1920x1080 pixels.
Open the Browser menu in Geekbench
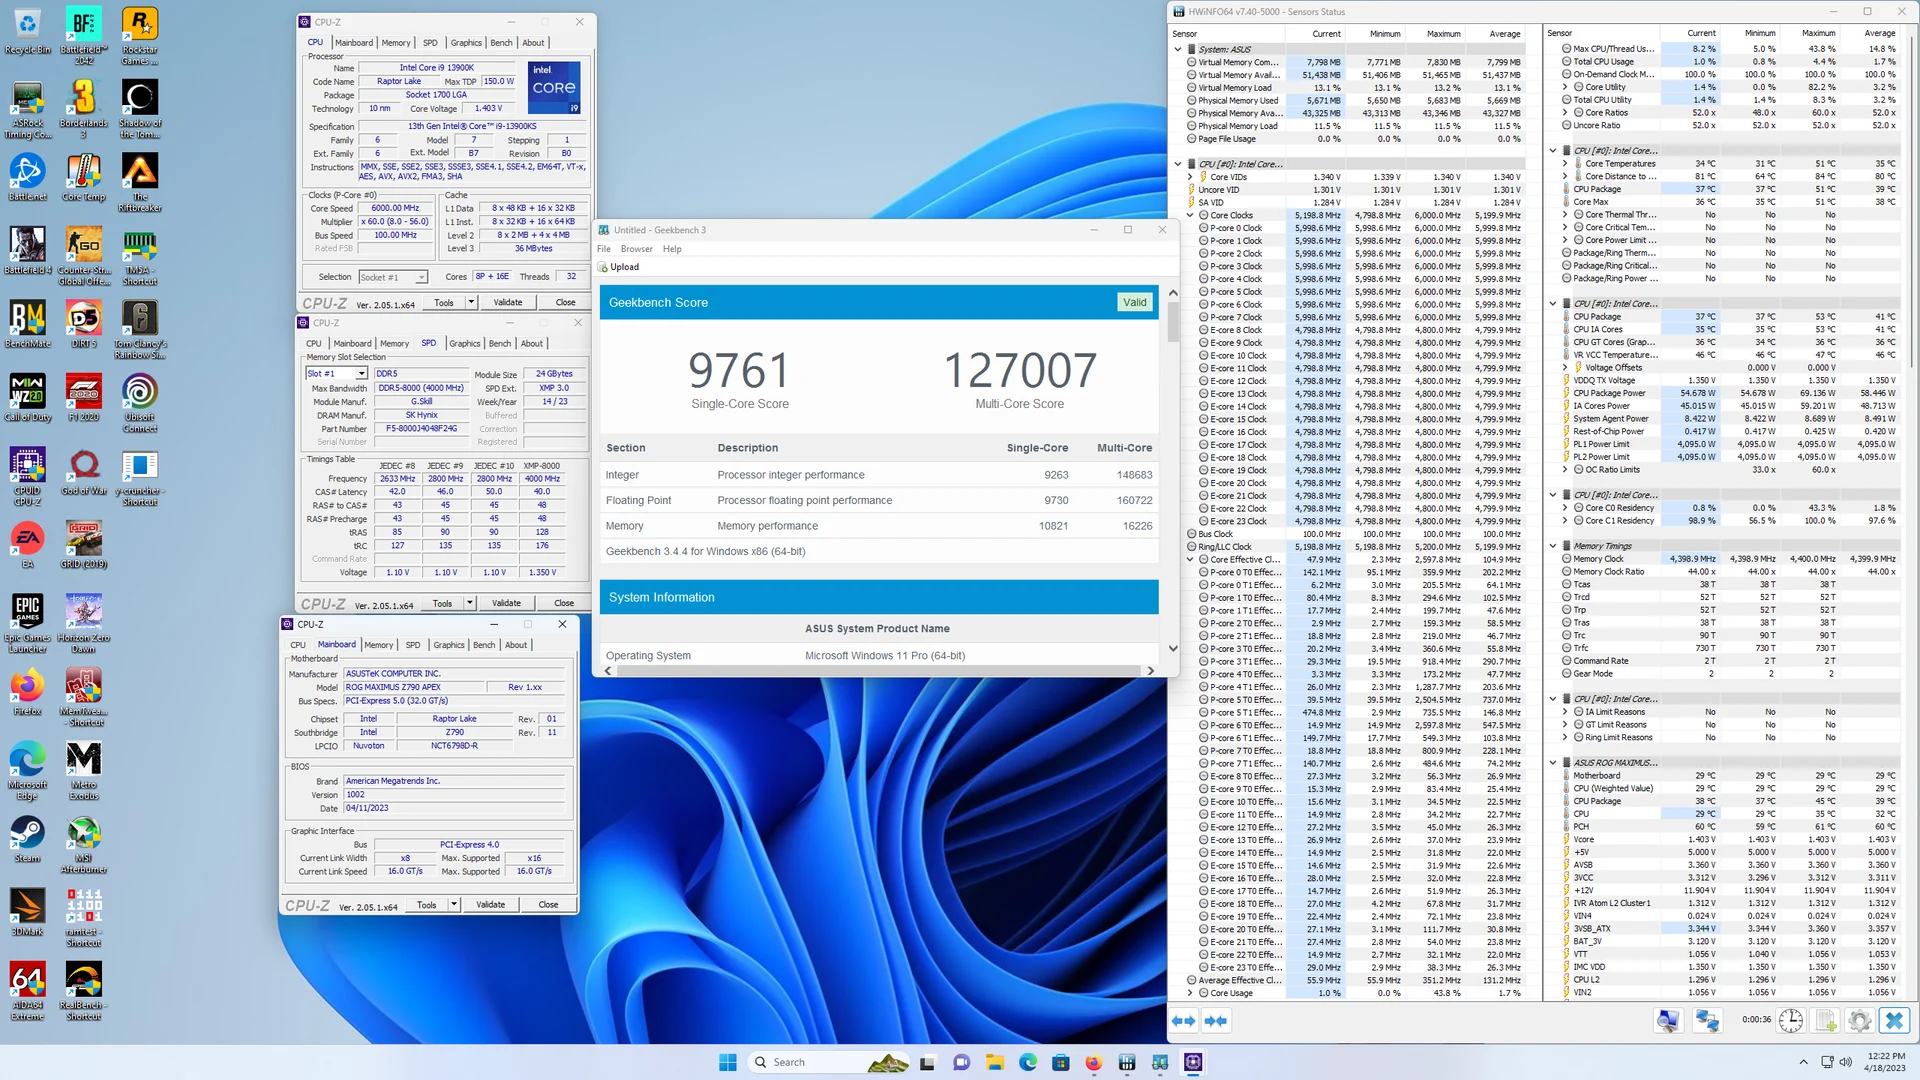coord(636,249)
